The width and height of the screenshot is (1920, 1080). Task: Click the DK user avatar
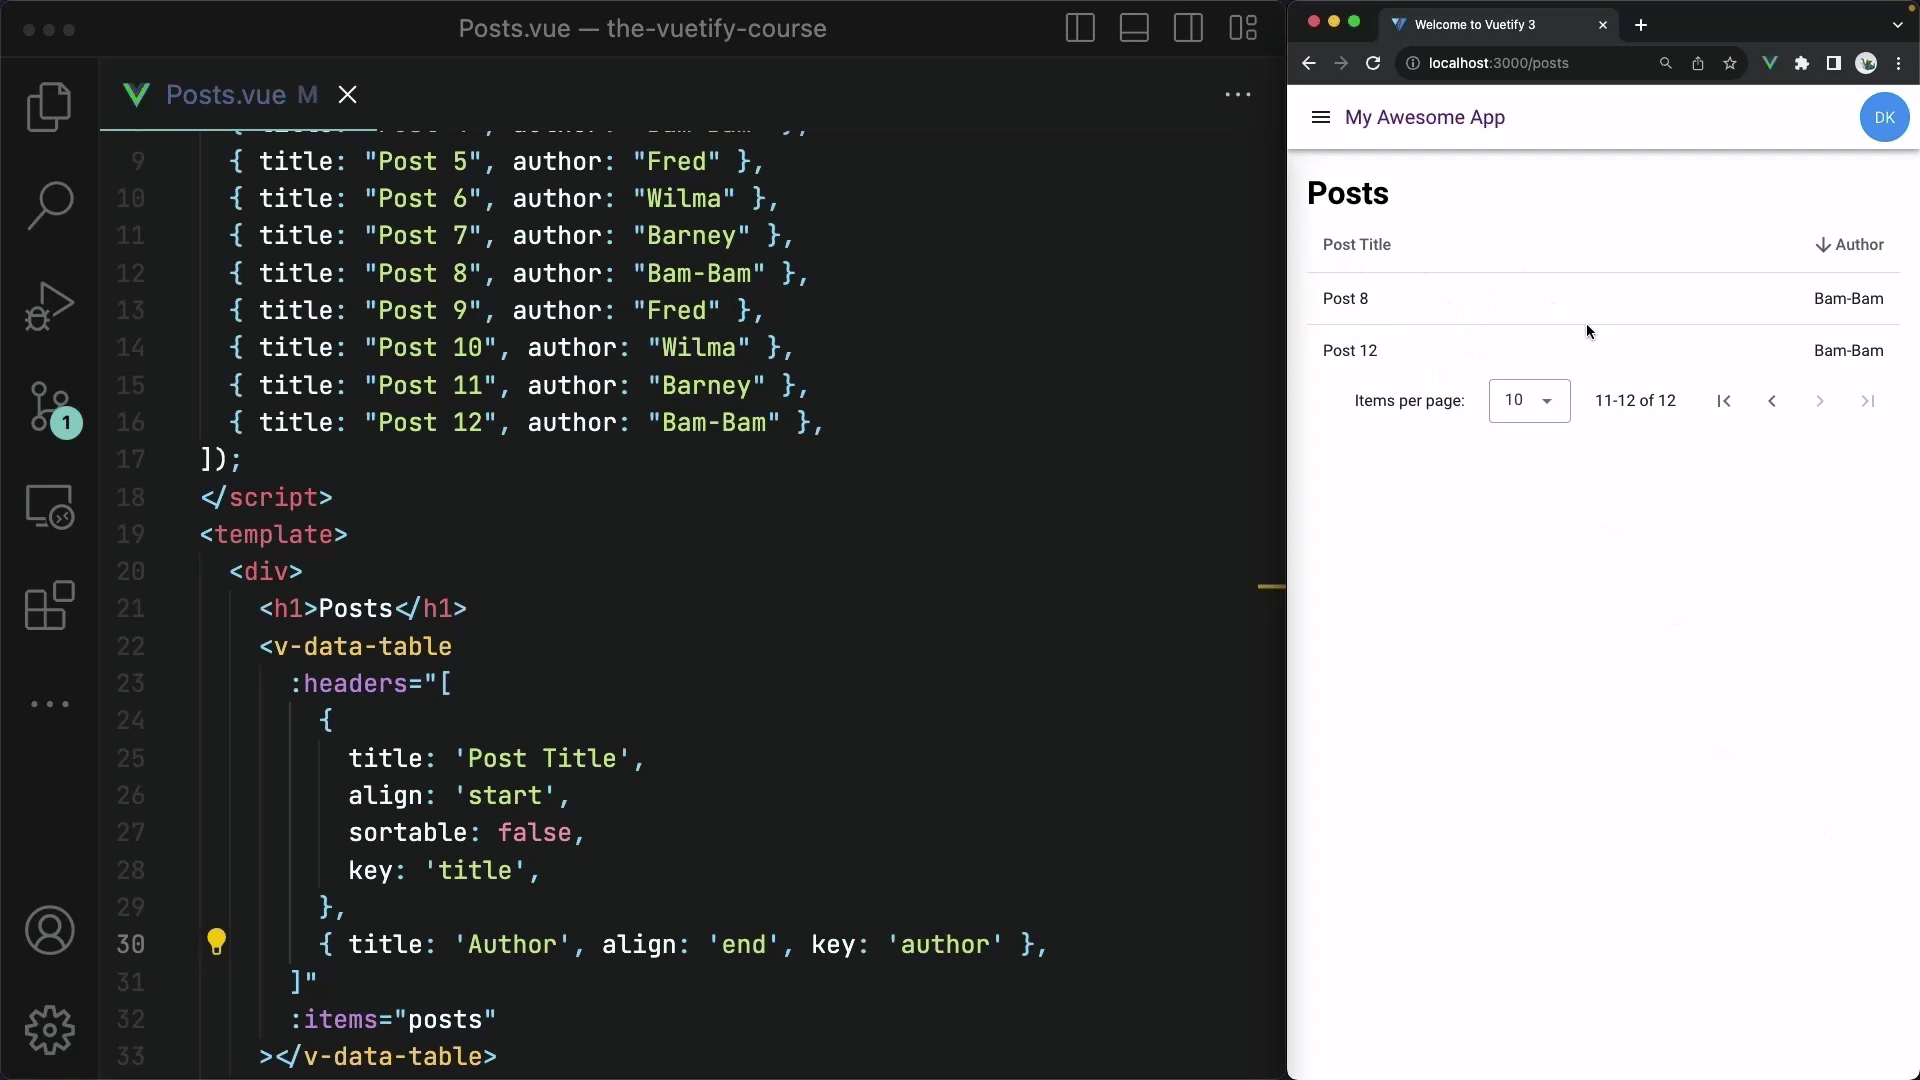coord(1884,117)
